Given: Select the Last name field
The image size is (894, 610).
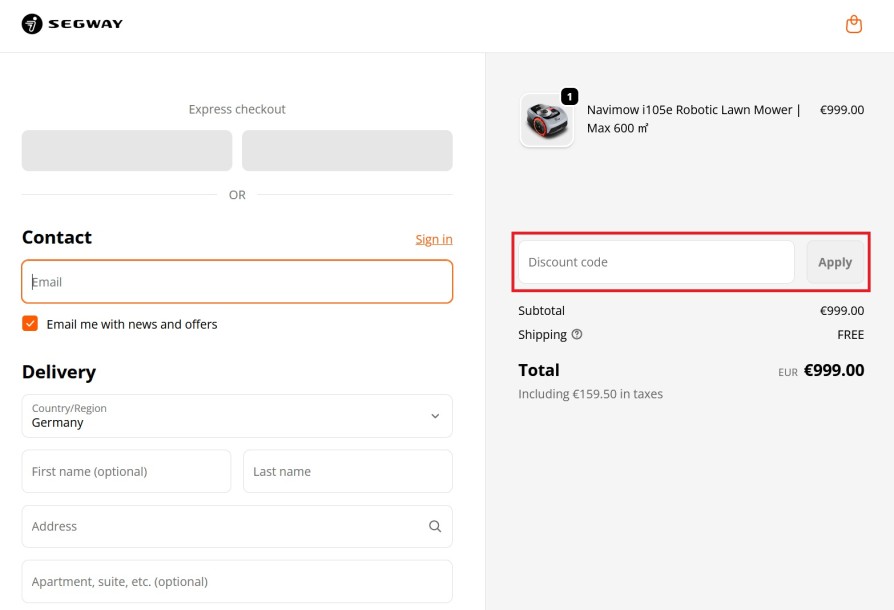Looking at the screenshot, I should pyautogui.click(x=347, y=471).
